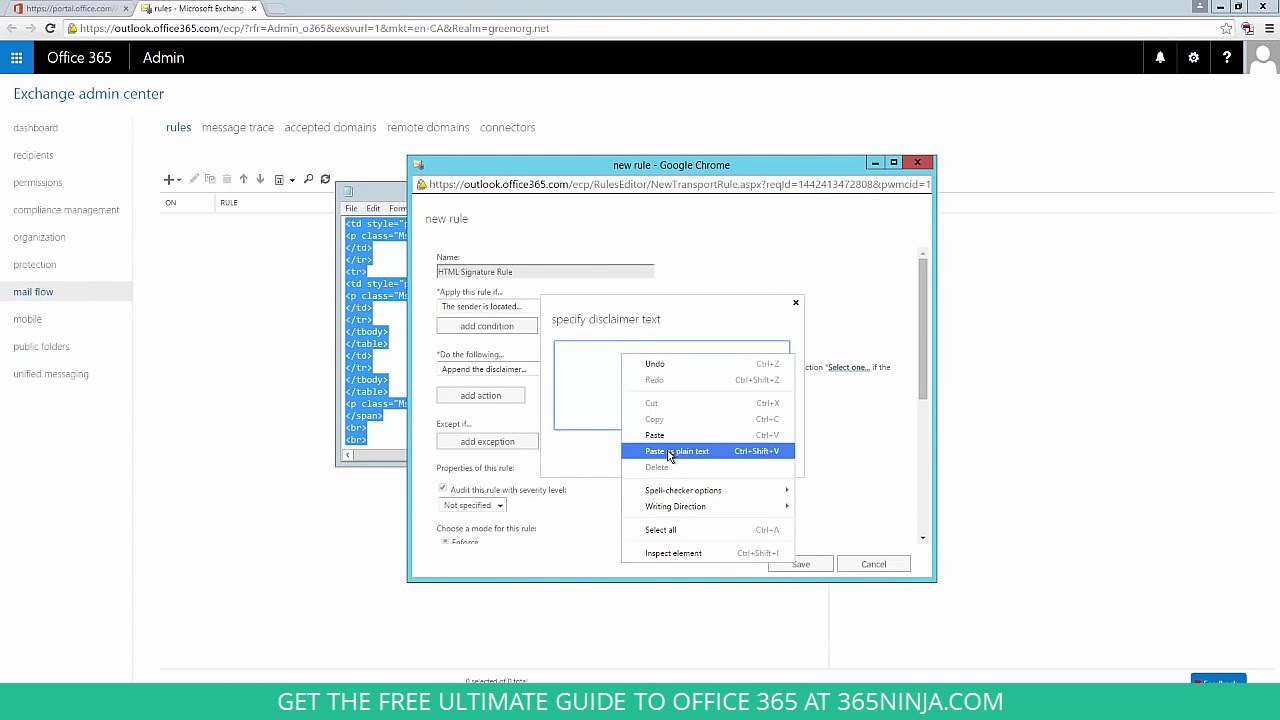1280x720 pixels.
Task: Move the rule down in priority
Action: pyautogui.click(x=260, y=180)
